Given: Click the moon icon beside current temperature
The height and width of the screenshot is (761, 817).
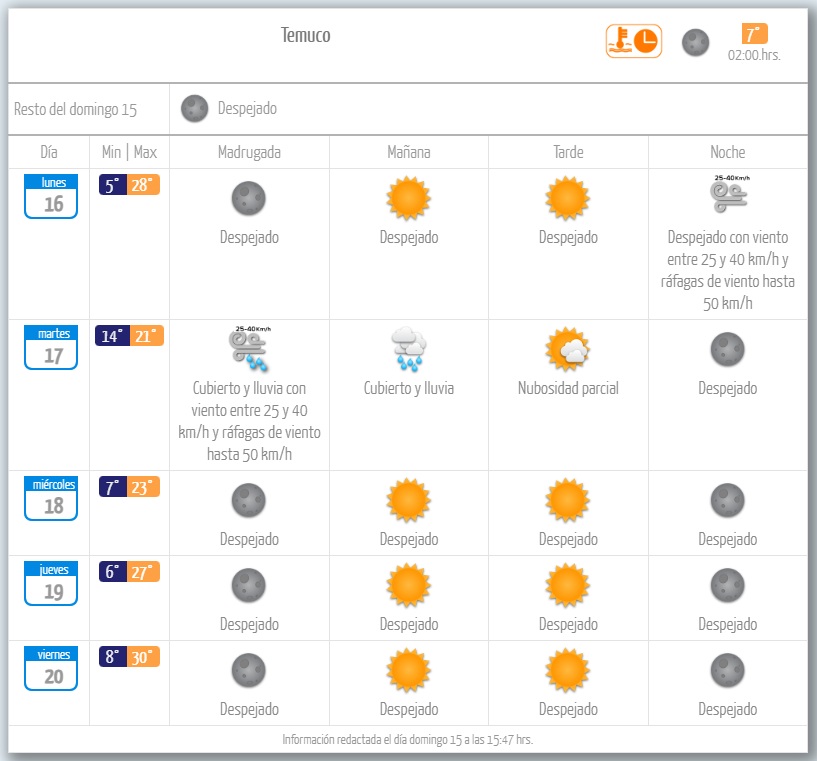Looking at the screenshot, I should click(x=695, y=42).
